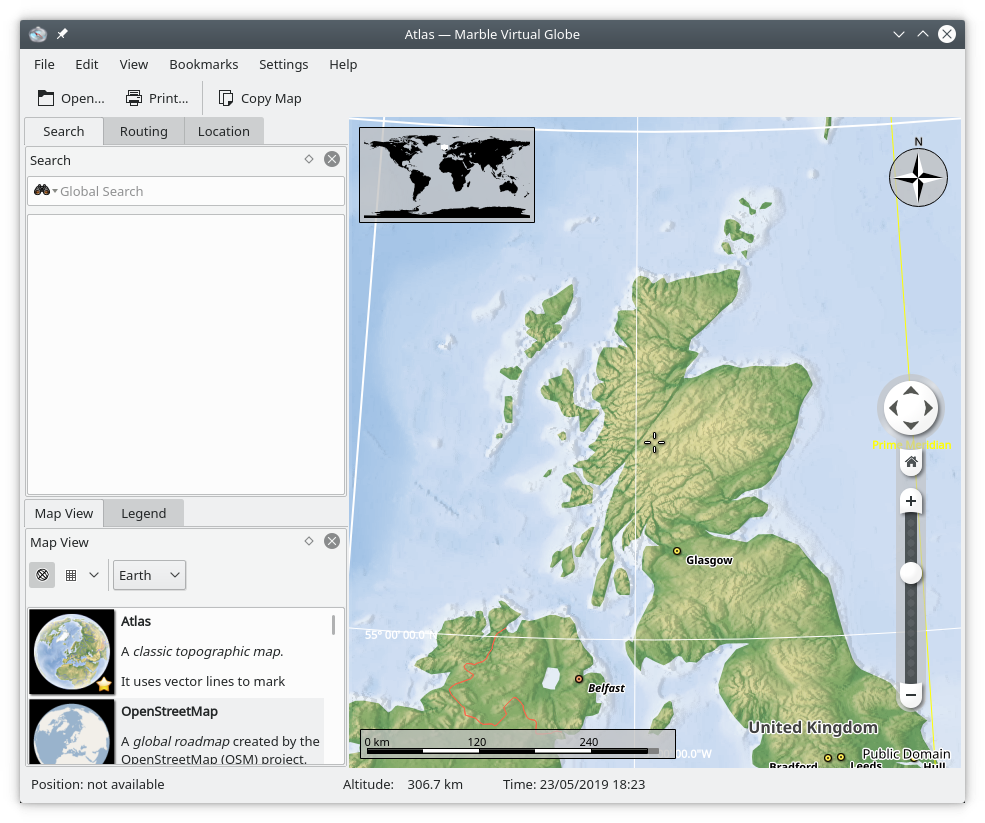
Task: Pan map east with right arrow
Action: click(x=930, y=408)
